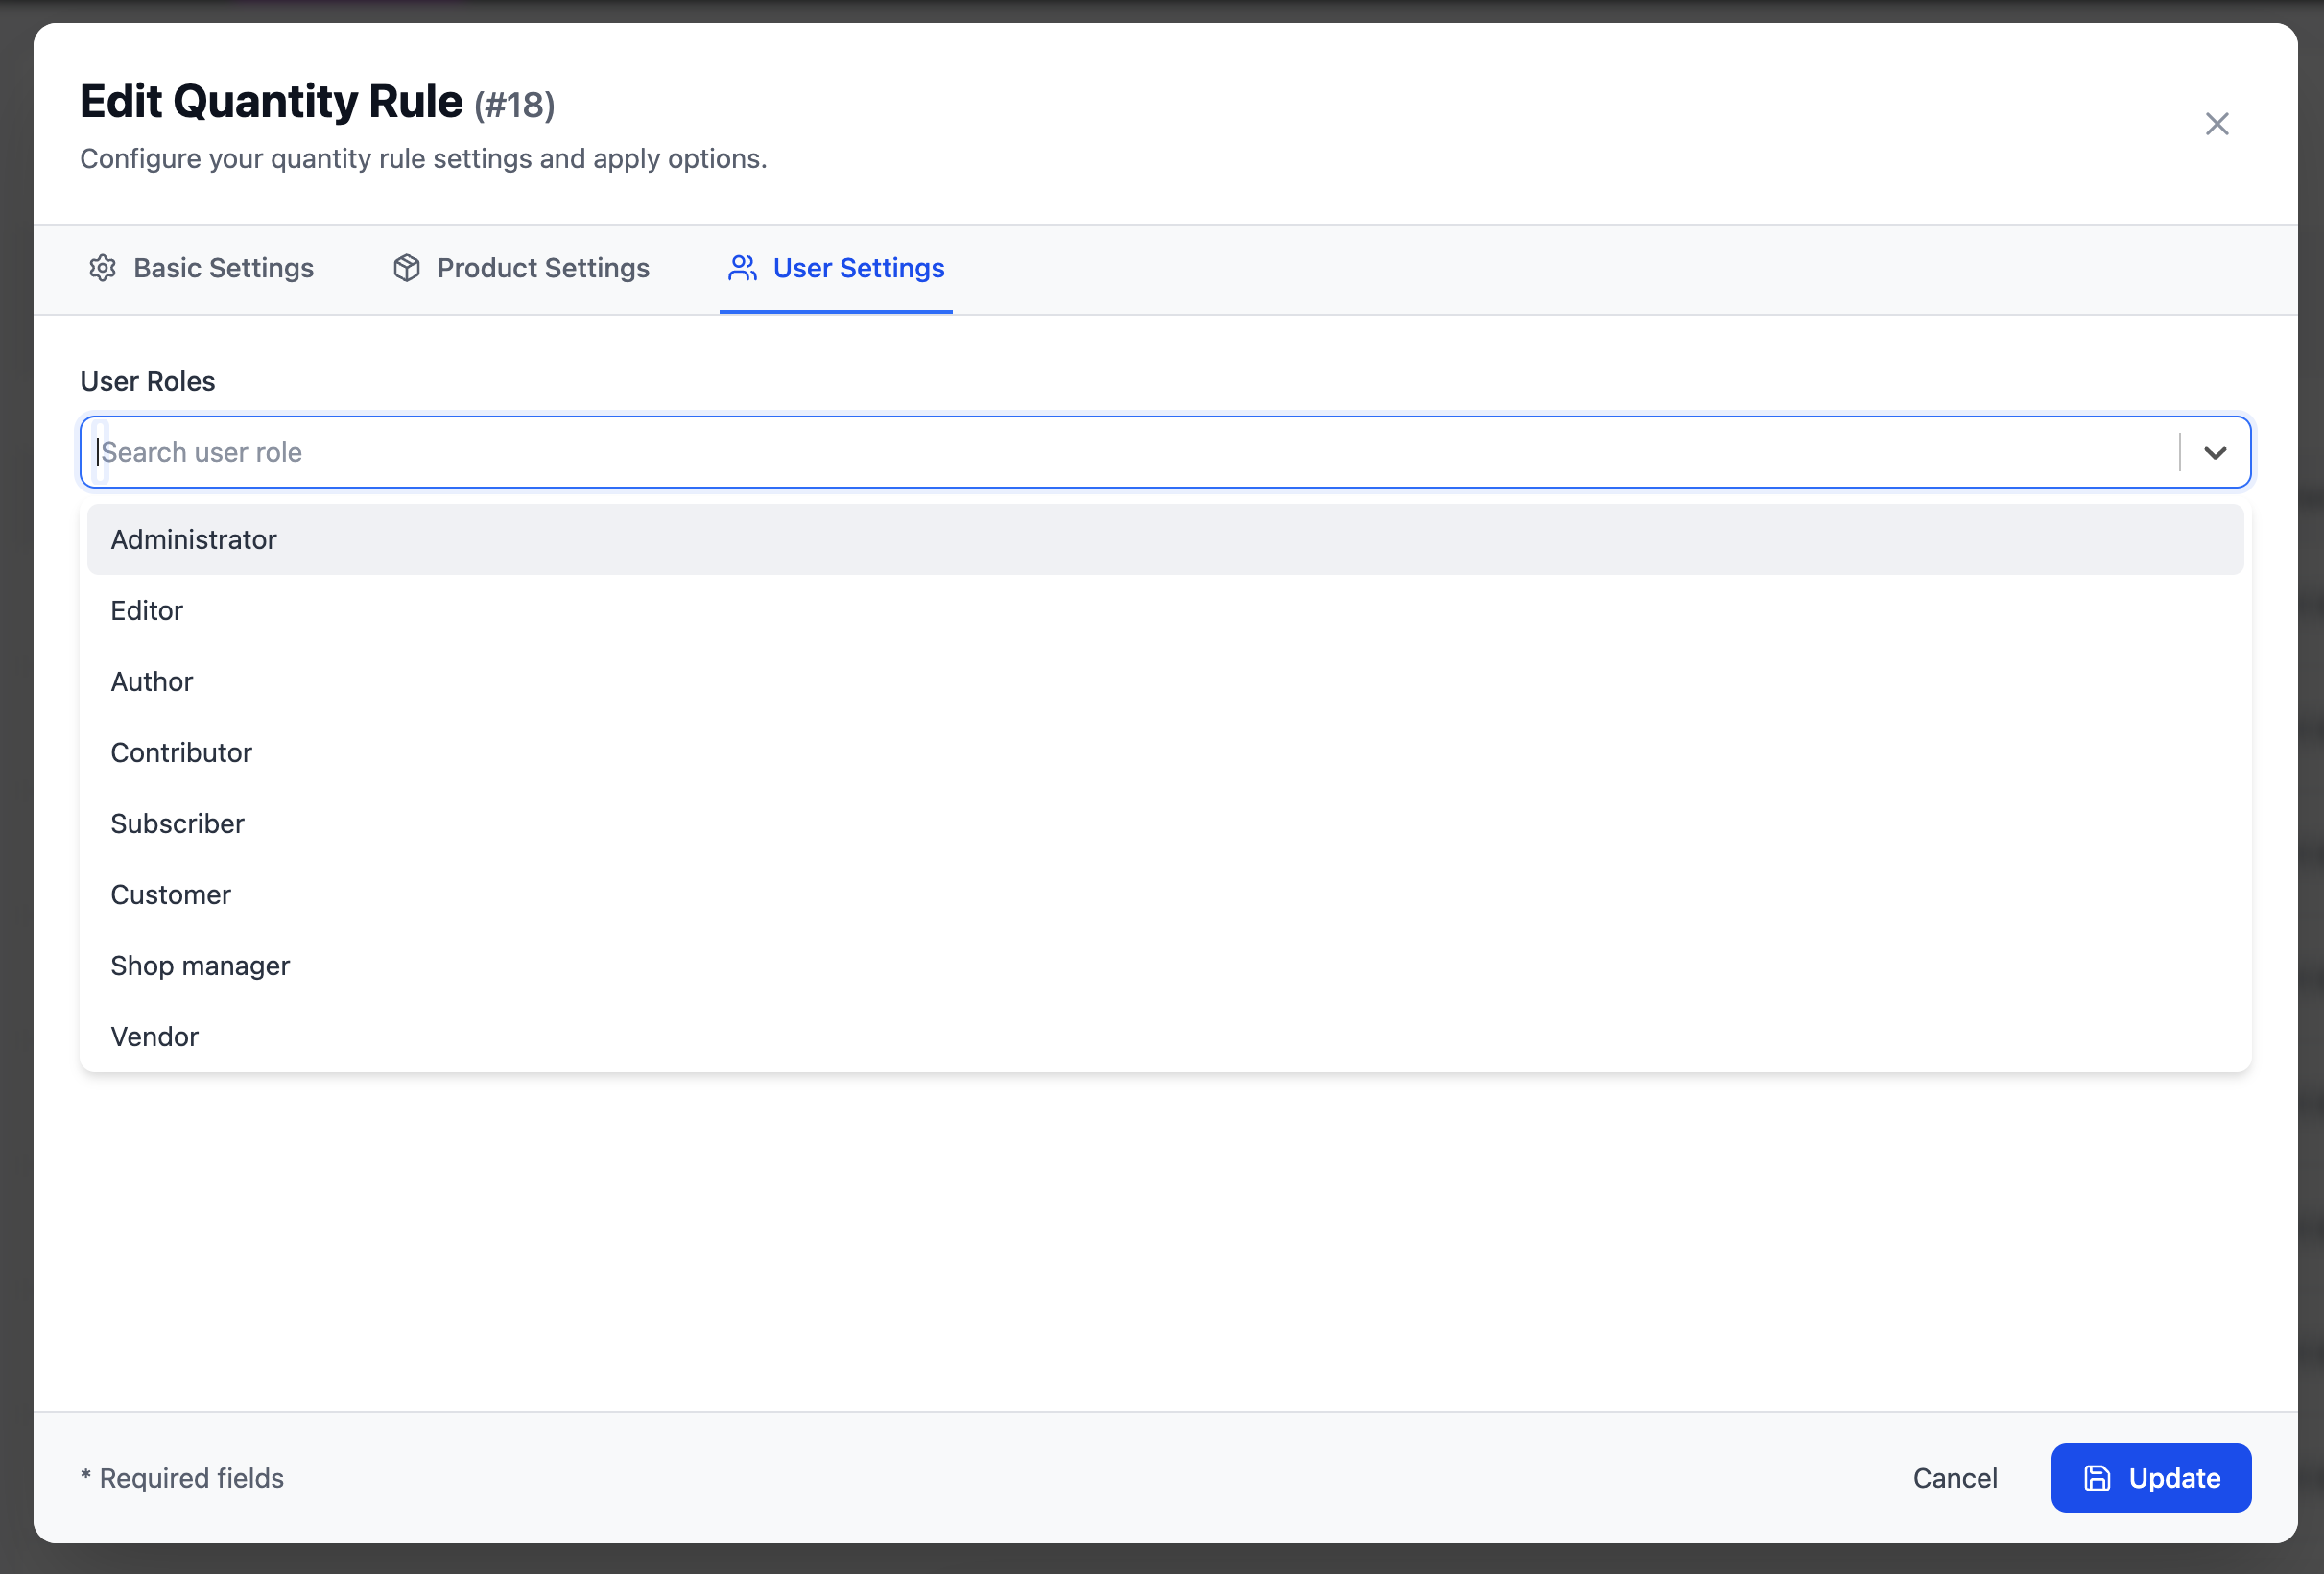Click the box icon beside Product Settings

(x=406, y=268)
